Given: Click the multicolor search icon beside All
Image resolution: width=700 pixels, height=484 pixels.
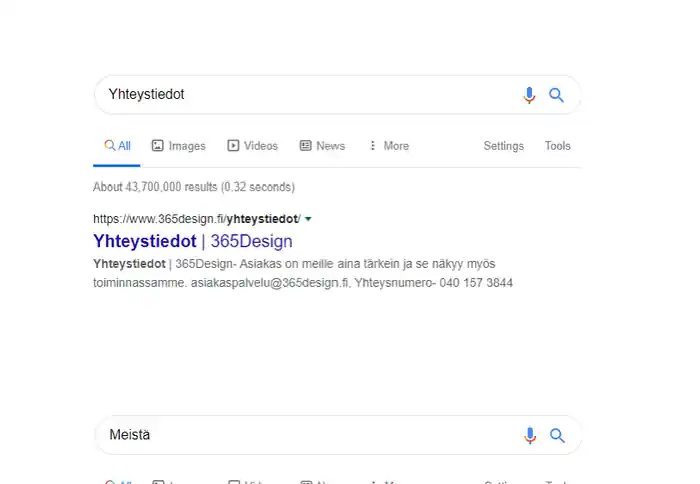Looking at the screenshot, I should (109, 145).
